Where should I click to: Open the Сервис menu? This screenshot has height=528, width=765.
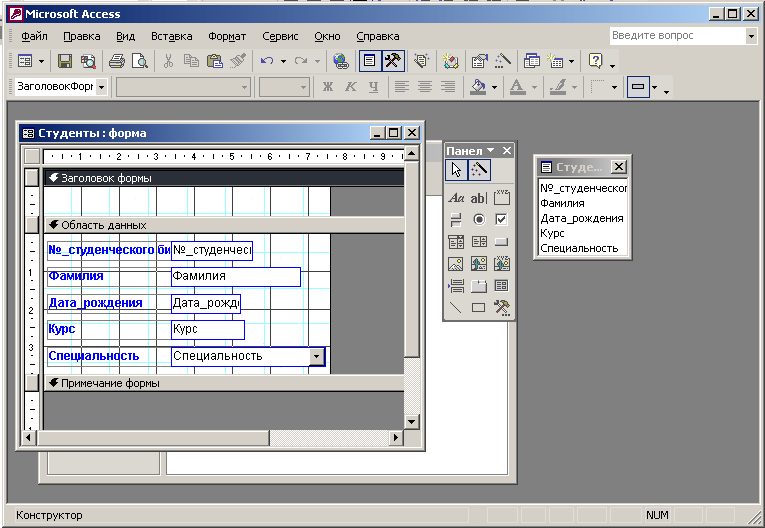coord(280,36)
